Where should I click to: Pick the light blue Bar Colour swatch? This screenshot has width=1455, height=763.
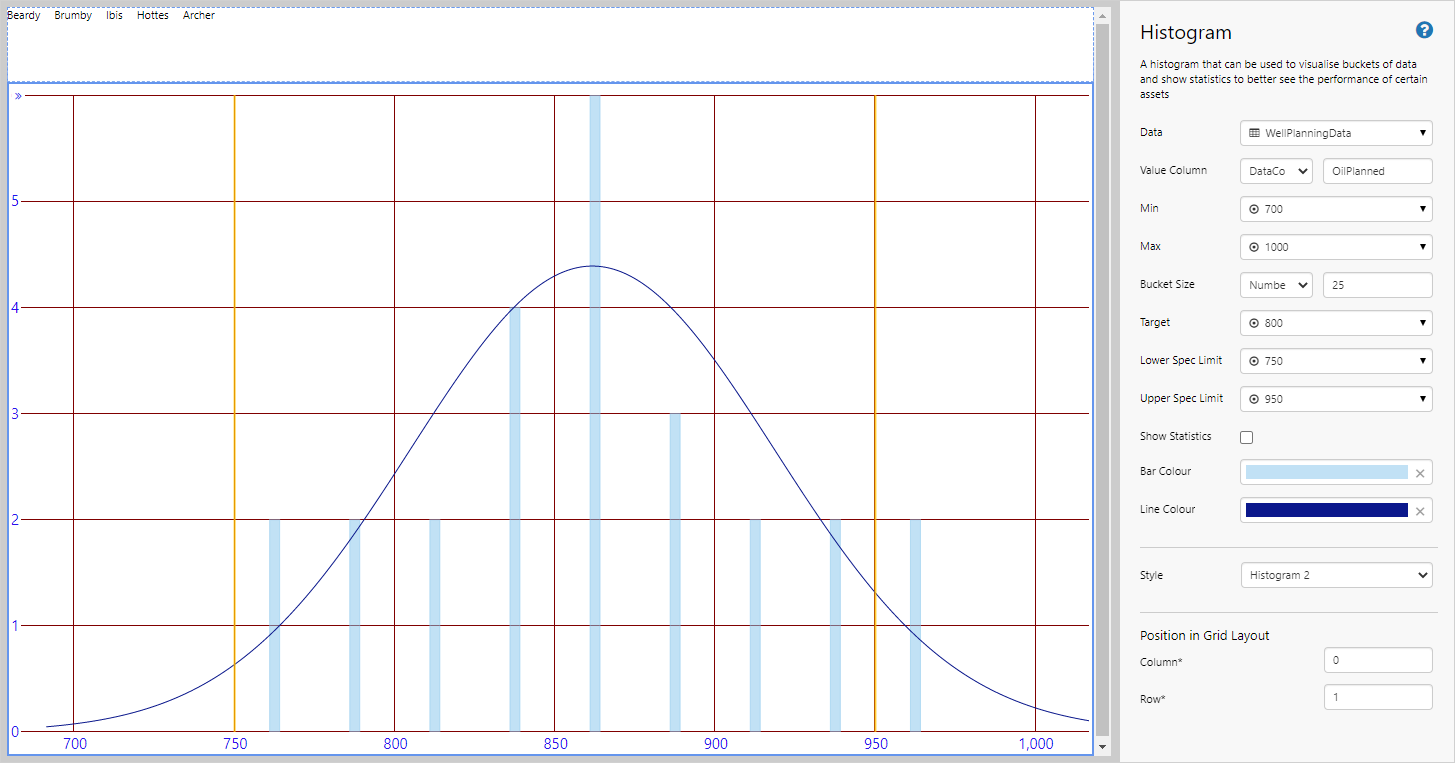tap(1326, 473)
